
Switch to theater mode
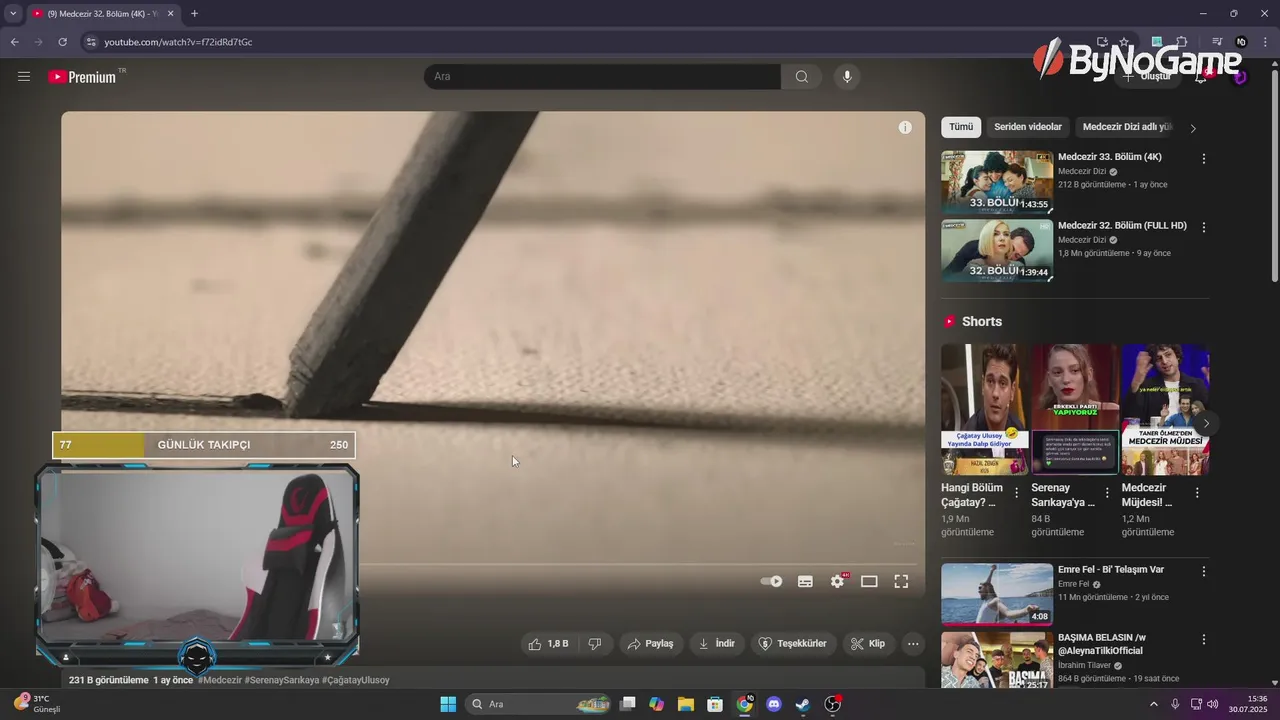pos(869,581)
